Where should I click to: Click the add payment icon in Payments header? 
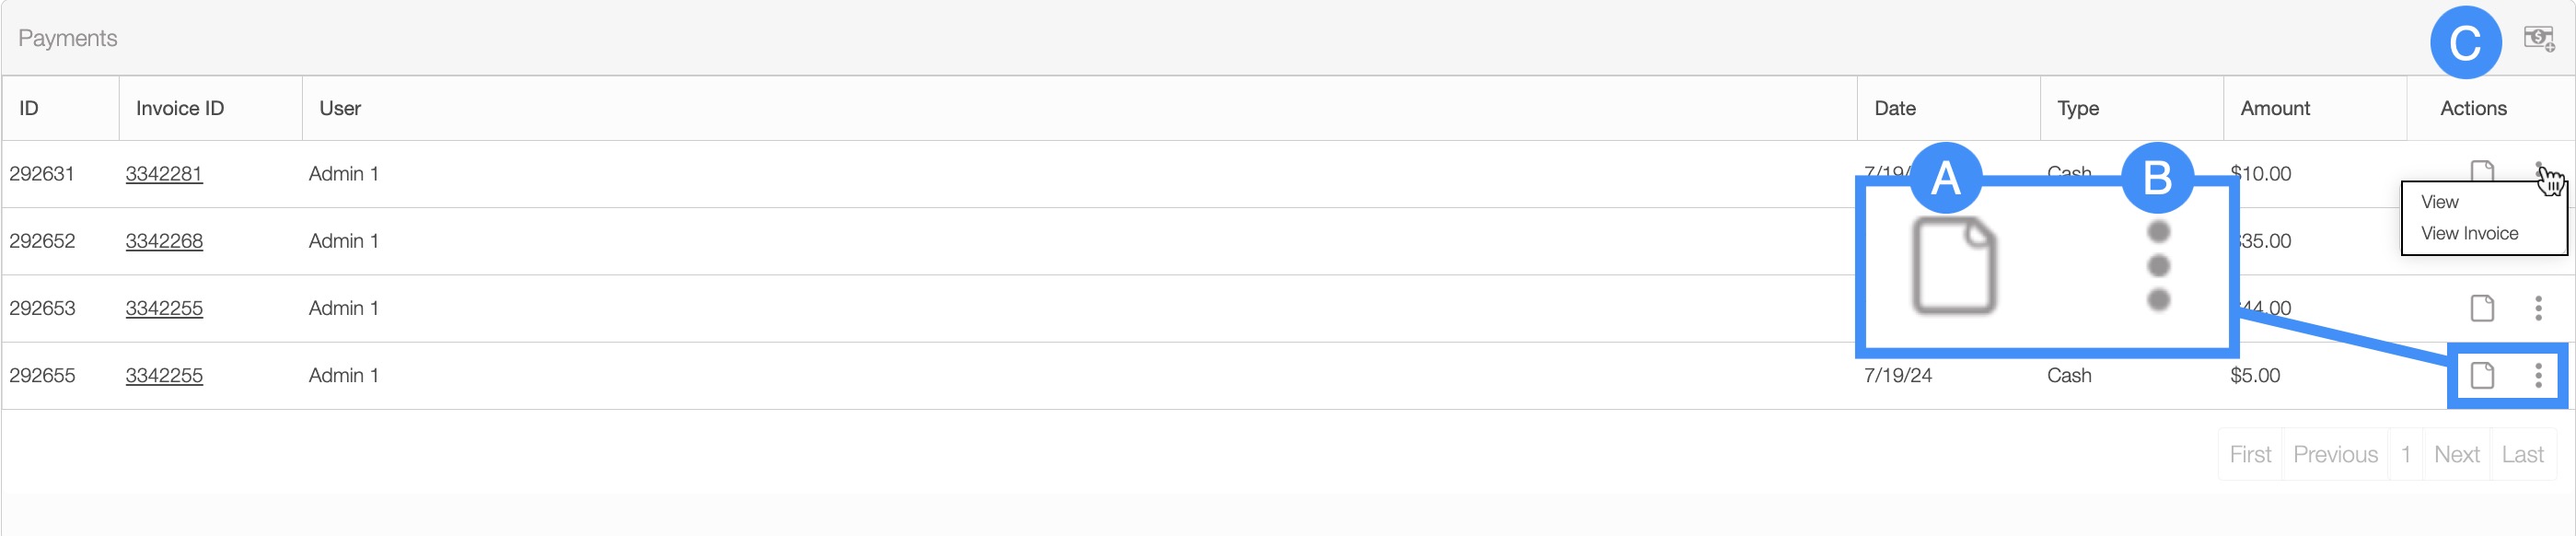(2538, 39)
